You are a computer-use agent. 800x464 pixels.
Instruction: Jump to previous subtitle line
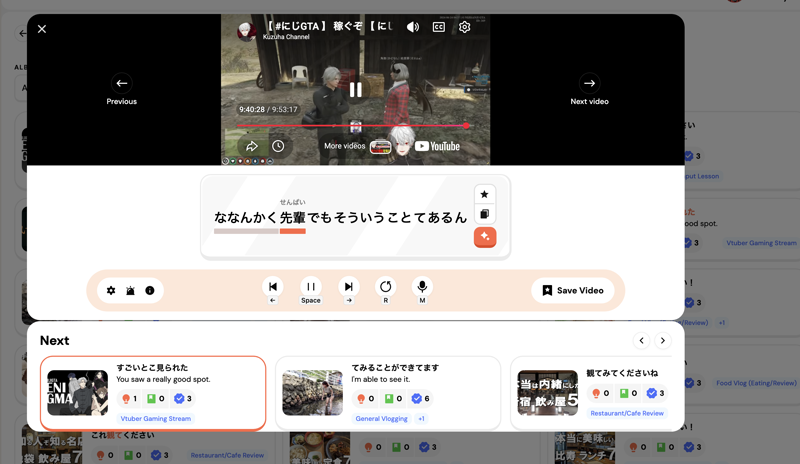272,286
